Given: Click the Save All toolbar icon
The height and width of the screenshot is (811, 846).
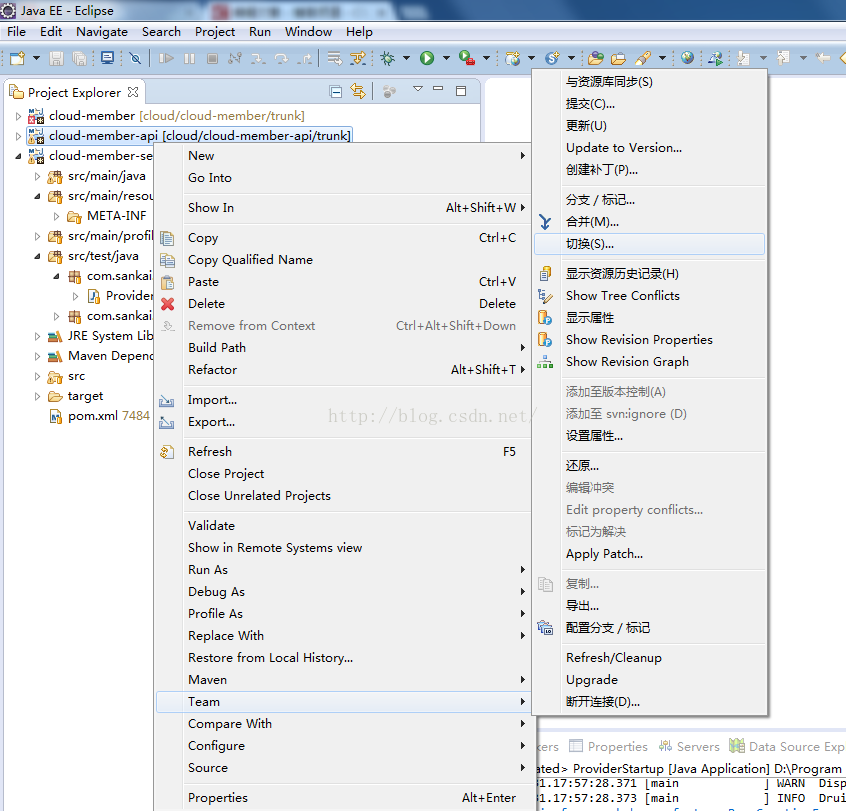Looking at the screenshot, I should click(79, 58).
